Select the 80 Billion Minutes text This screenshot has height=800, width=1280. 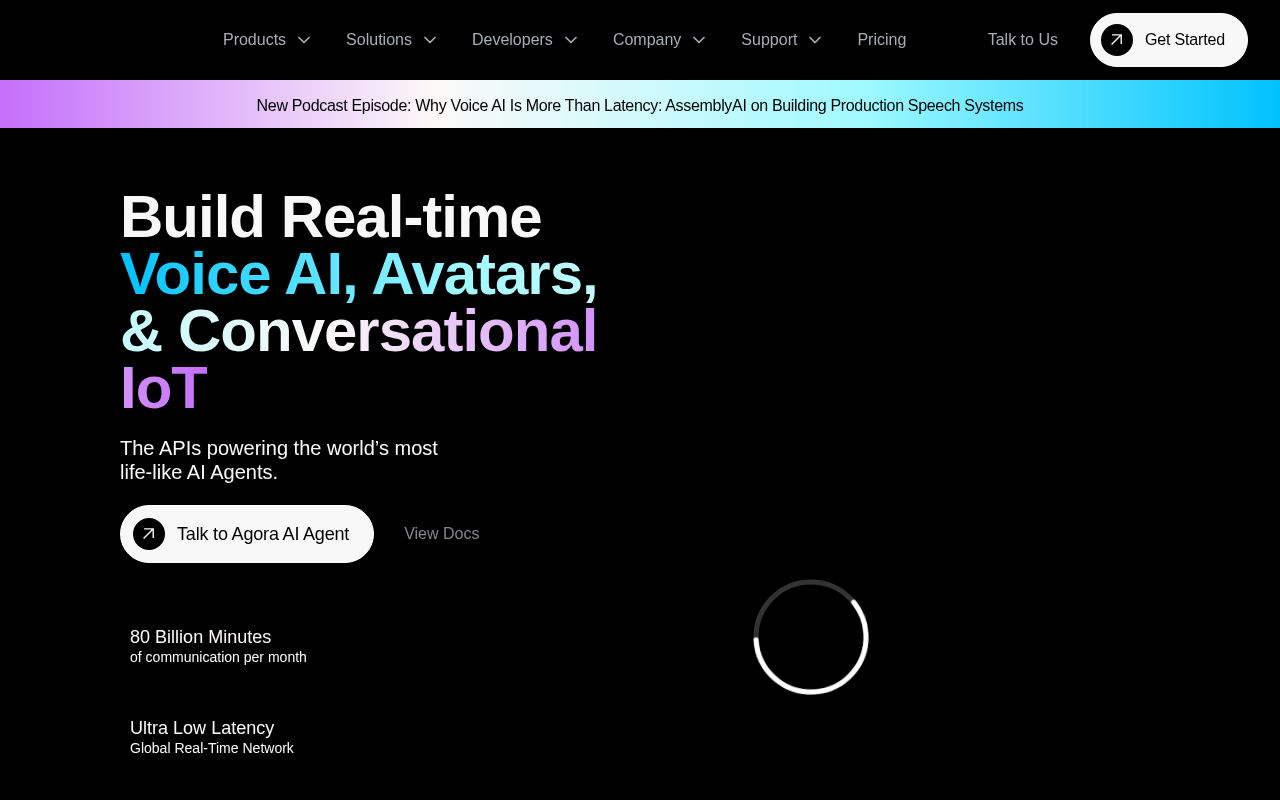pyautogui.click(x=201, y=637)
